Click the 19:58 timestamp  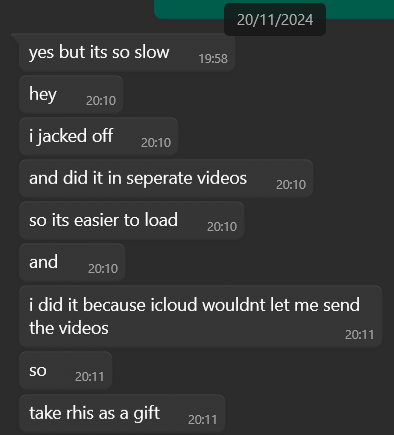click(x=213, y=59)
